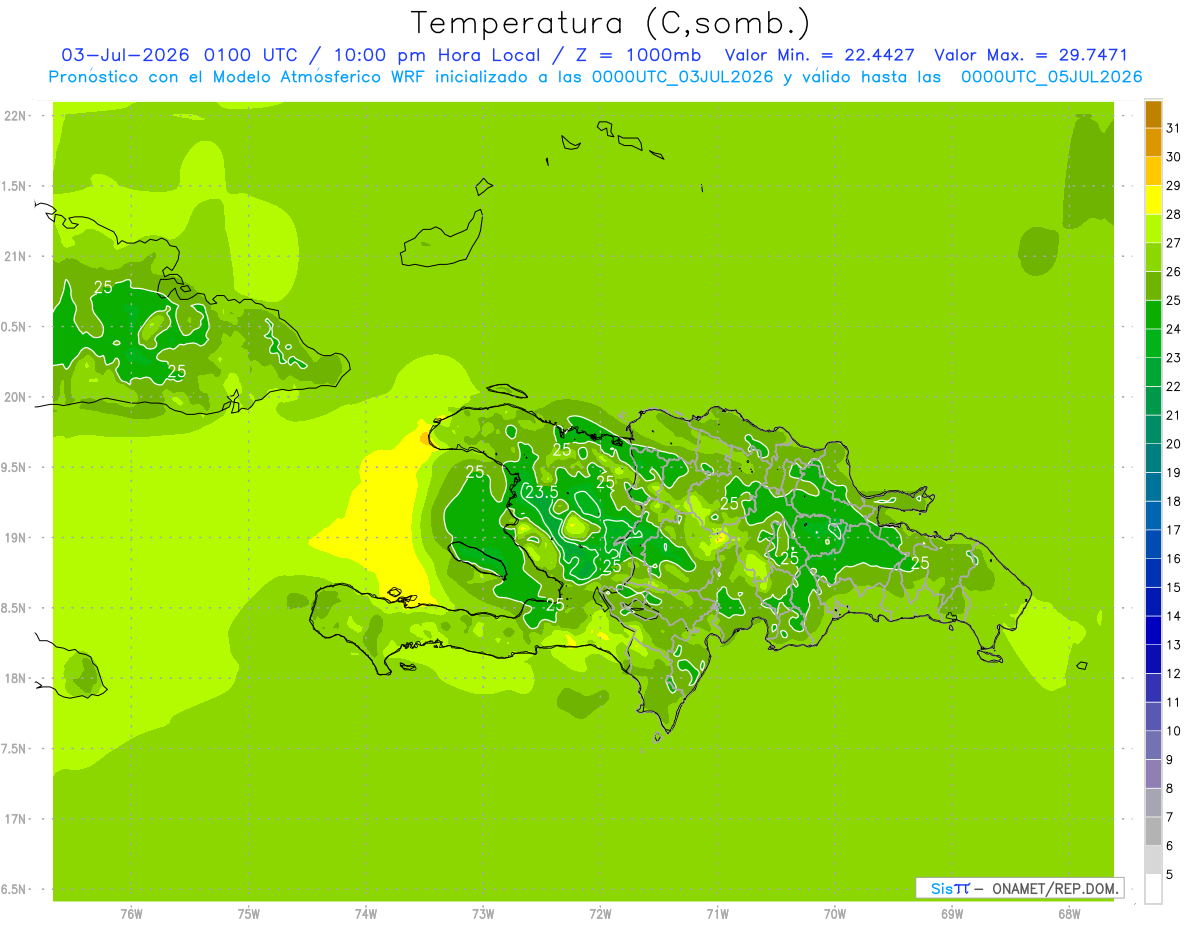Click latitude axis label "18N"
1200x927 pixels.
coord(15,678)
